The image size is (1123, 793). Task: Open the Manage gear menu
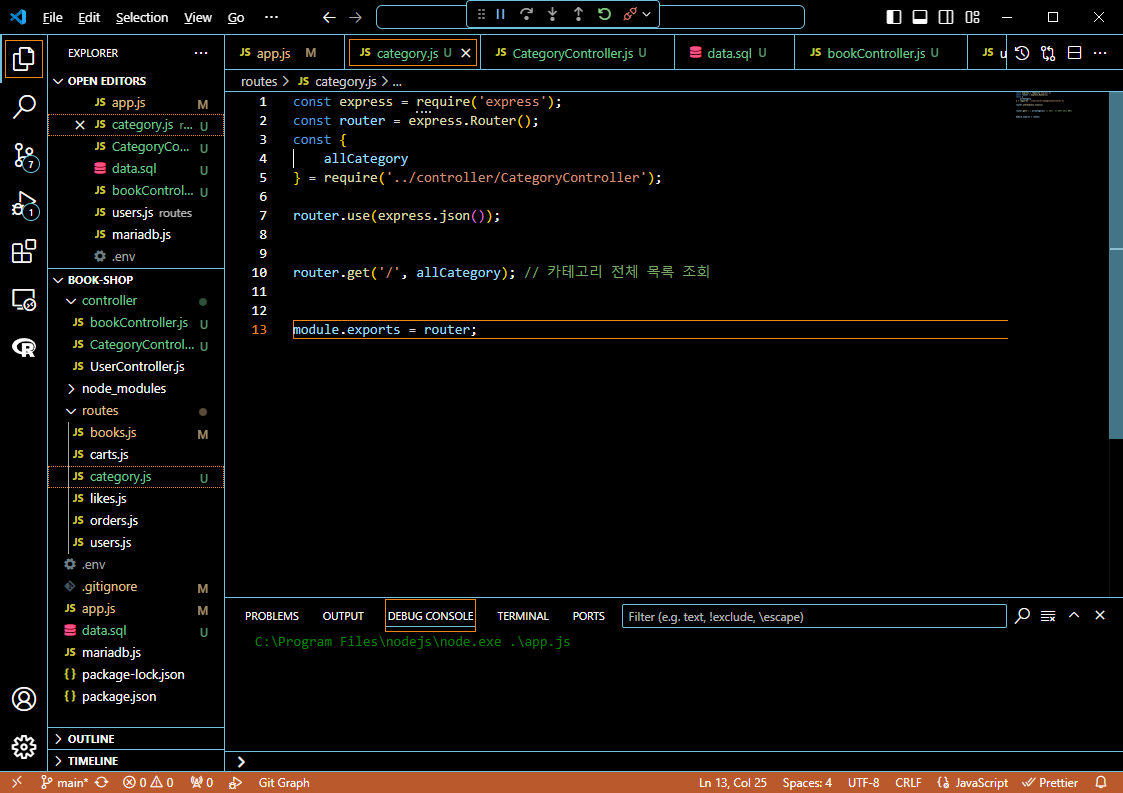(x=24, y=746)
